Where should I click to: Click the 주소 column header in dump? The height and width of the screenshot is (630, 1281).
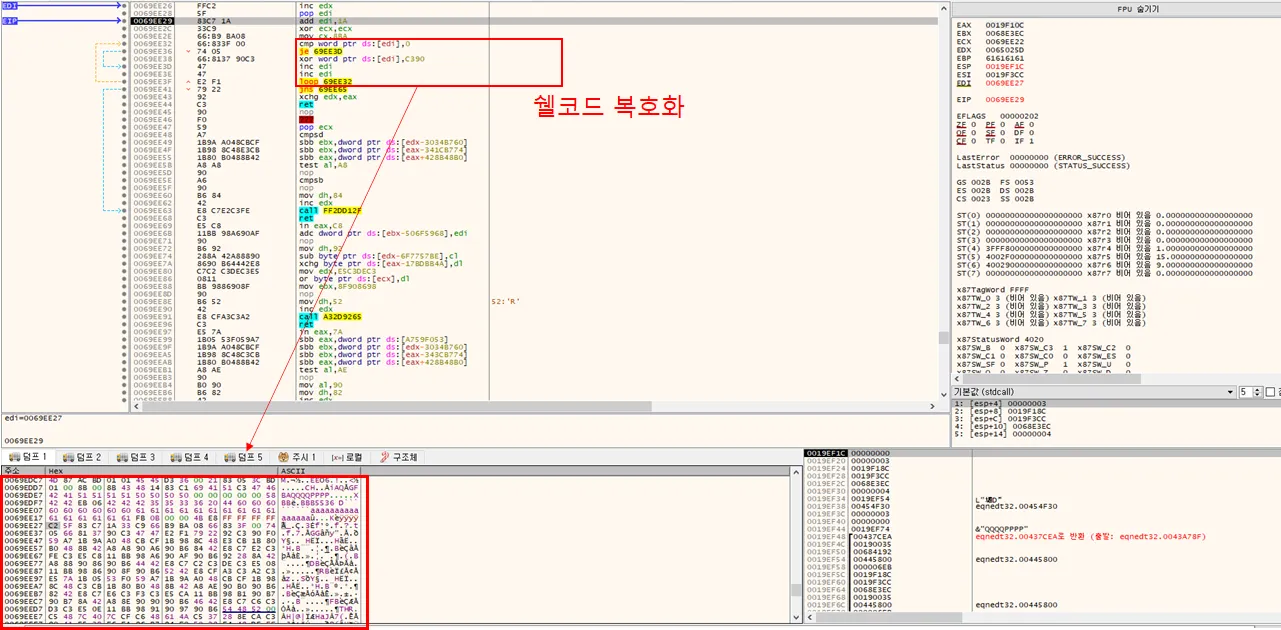click(x=22, y=470)
